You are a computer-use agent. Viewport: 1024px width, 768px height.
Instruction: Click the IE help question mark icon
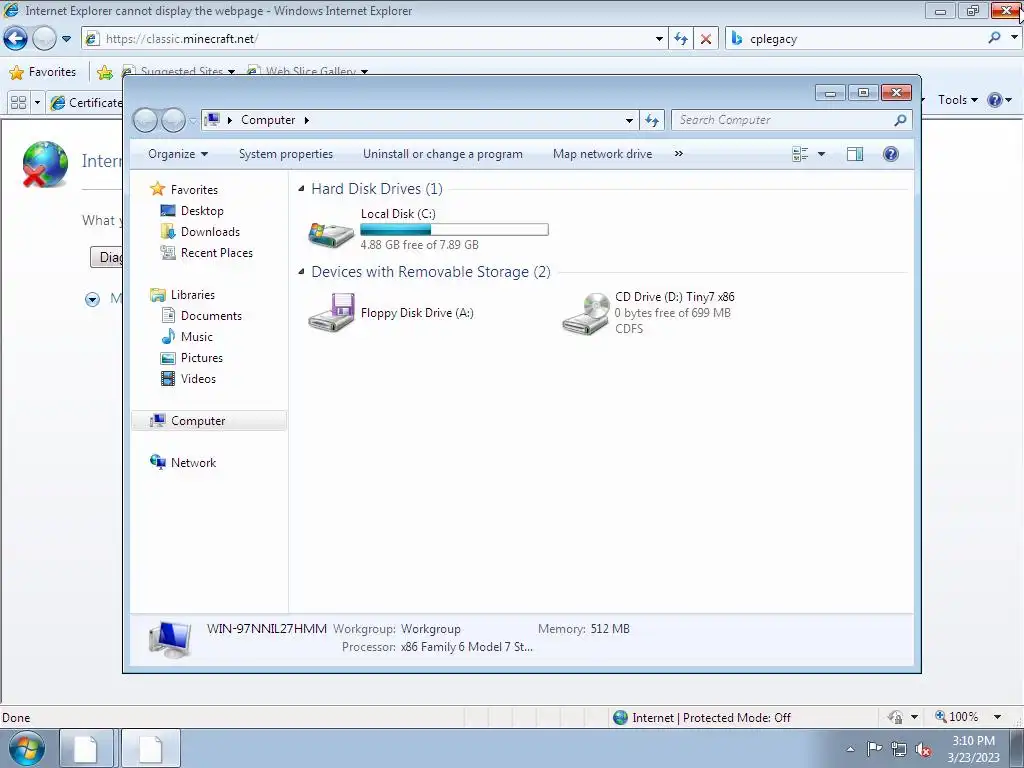tap(995, 100)
